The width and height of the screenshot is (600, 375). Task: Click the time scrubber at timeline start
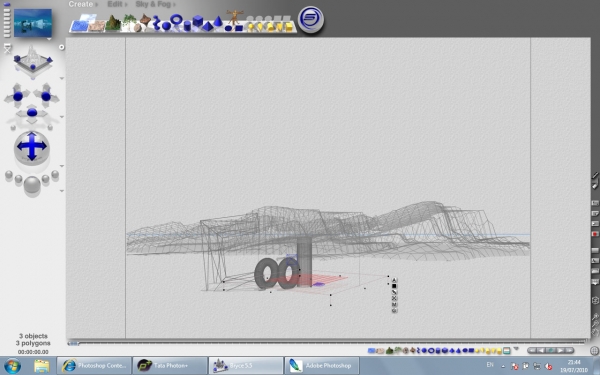pyautogui.click(x=73, y=343)
